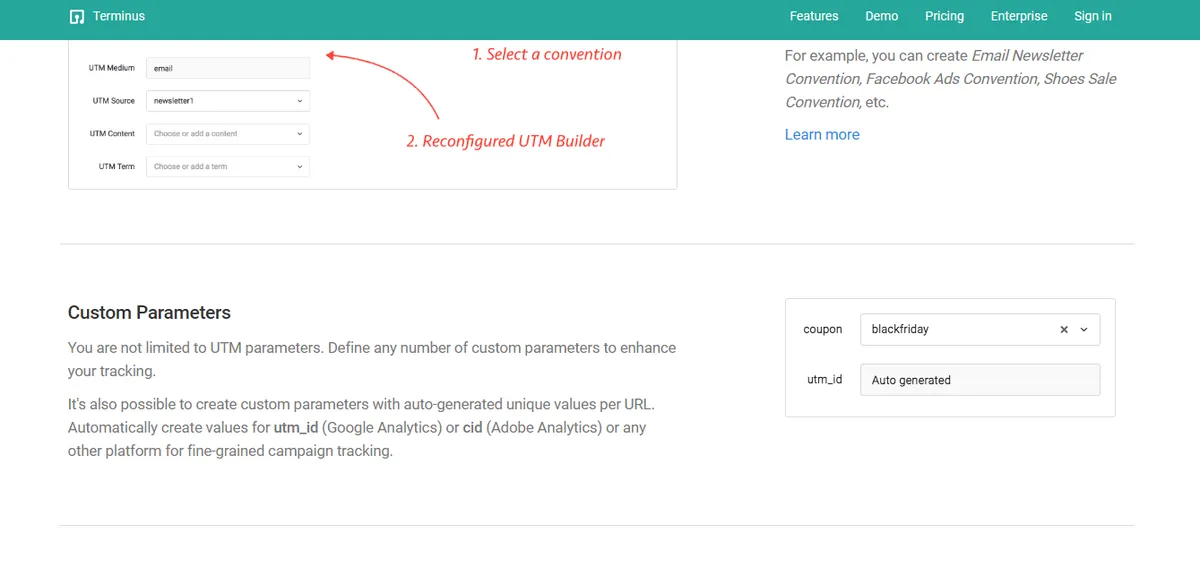Click the Sign in link
Image resolution: width=1200 pixels, height=574 pixels.
[1092, 16]
